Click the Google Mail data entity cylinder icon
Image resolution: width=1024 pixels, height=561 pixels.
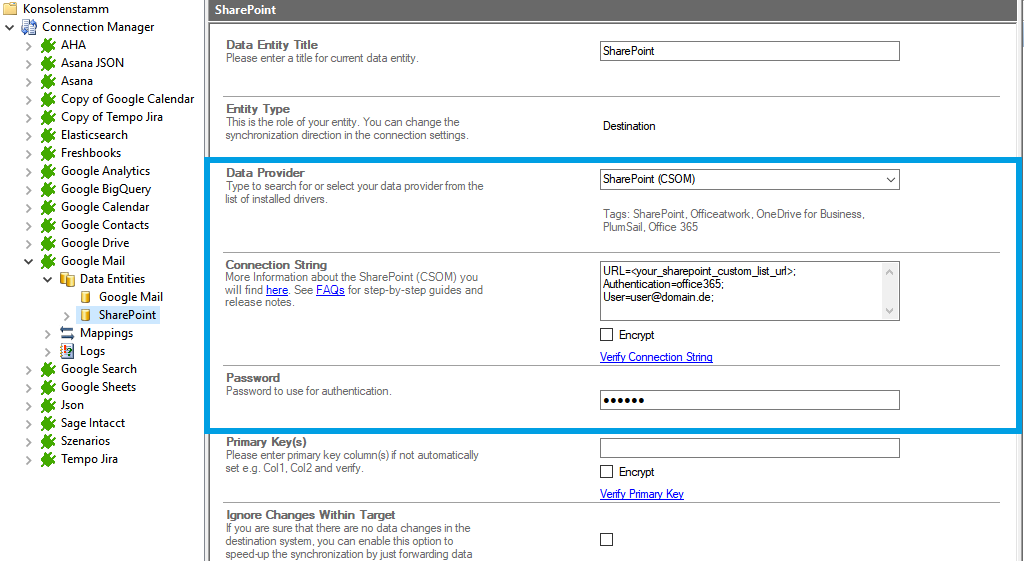86,297
